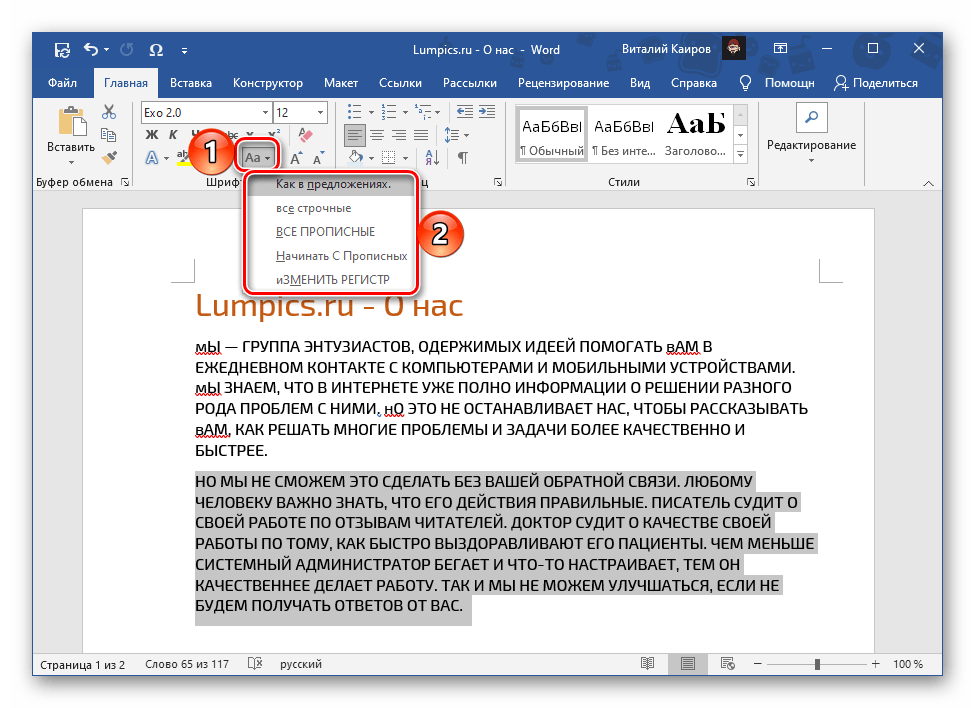Click the Increase Font Size icon
The height and width of the screenshot is (708, 975).
pos(295,156)
